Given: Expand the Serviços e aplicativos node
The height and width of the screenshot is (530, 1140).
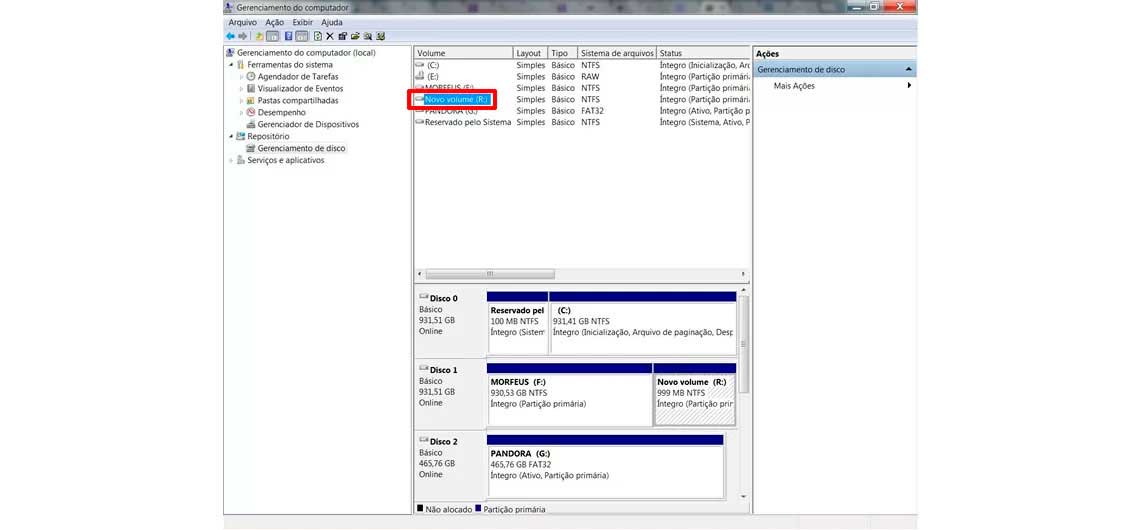Looking at the screenshot, I should (232, 160).
